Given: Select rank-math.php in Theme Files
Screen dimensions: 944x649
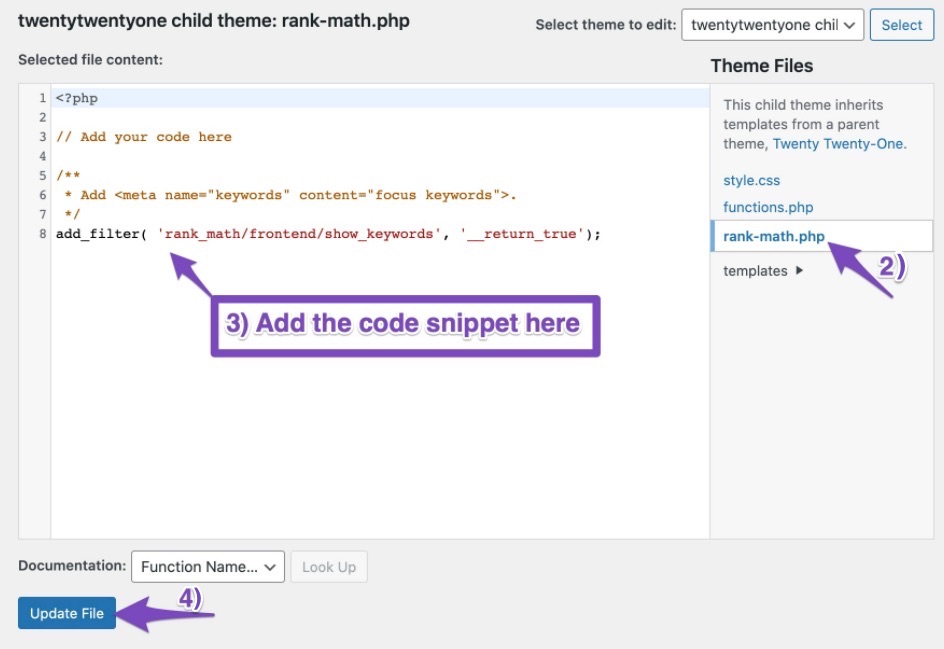Looking at the screenshot, I should [774, 236].
